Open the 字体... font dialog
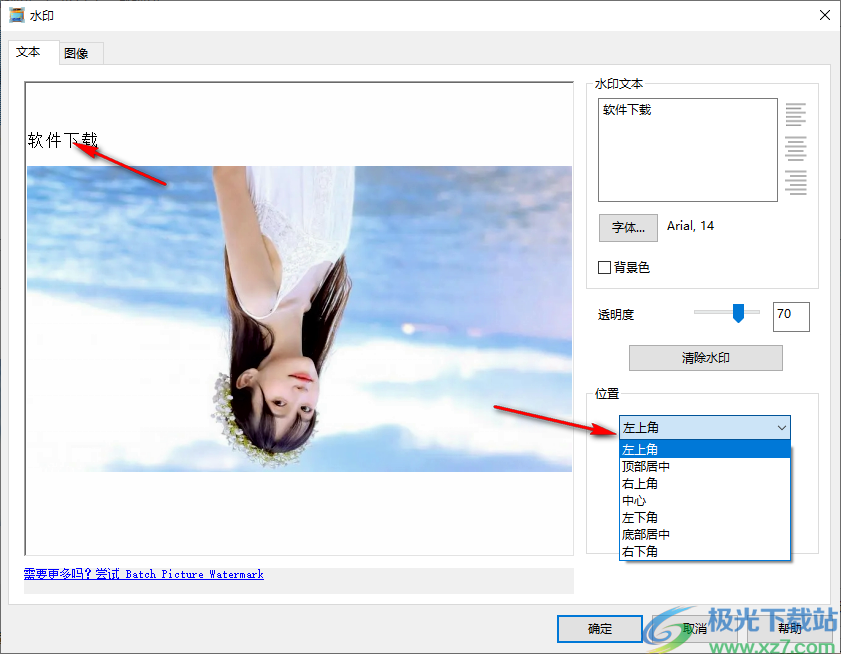The width and height of the screenshot is (841, 654). click(x=628, y=227)
